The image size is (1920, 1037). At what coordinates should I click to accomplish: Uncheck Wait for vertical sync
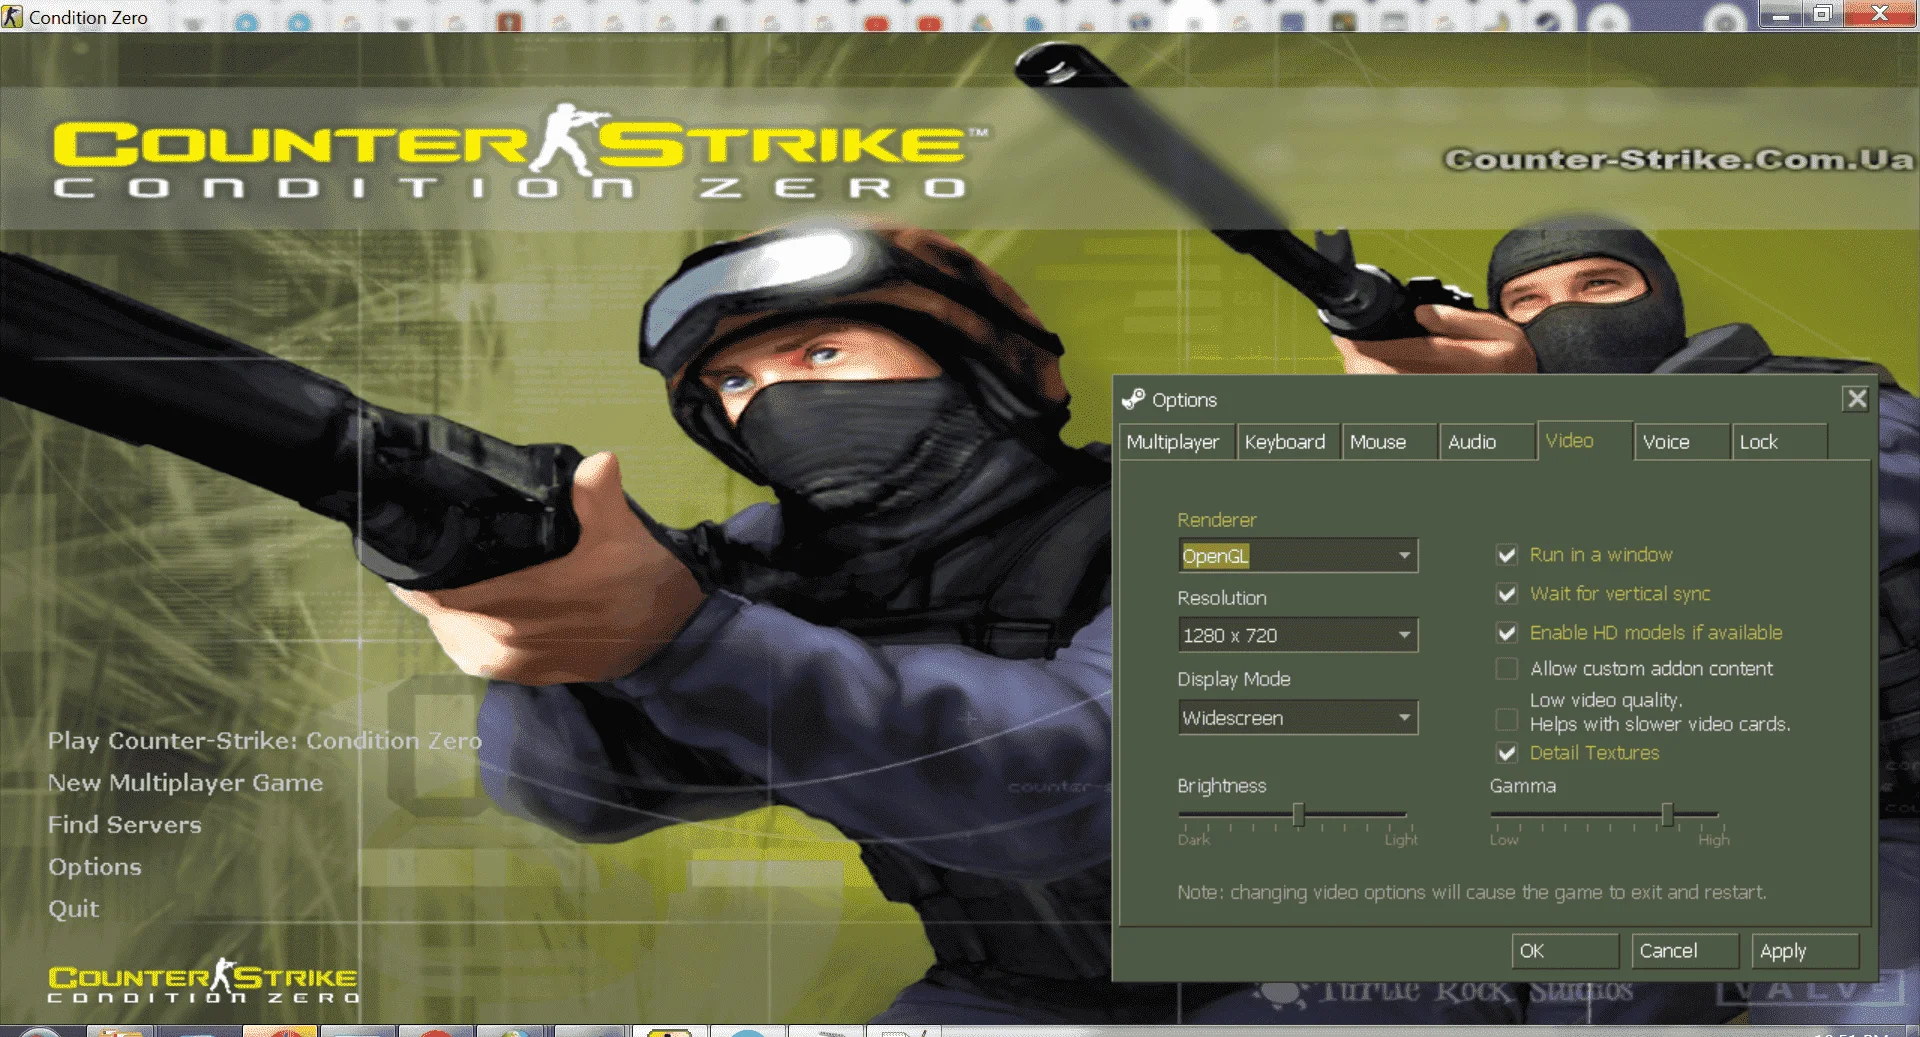click(x=1506, y=594)
